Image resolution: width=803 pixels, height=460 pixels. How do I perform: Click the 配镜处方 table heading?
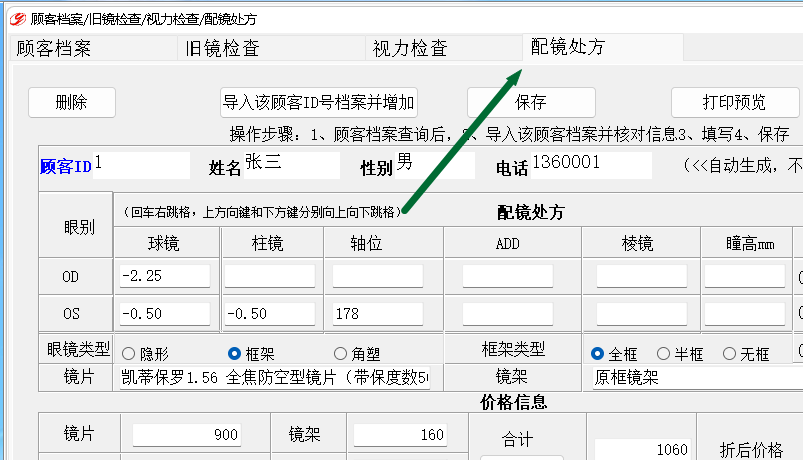pyautogui.click(x=530, y=212)
